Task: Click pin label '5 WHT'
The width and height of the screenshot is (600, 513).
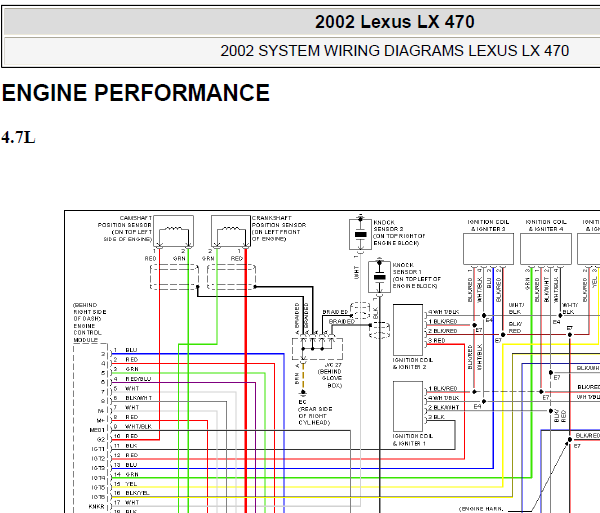Action: click(126, 388)
